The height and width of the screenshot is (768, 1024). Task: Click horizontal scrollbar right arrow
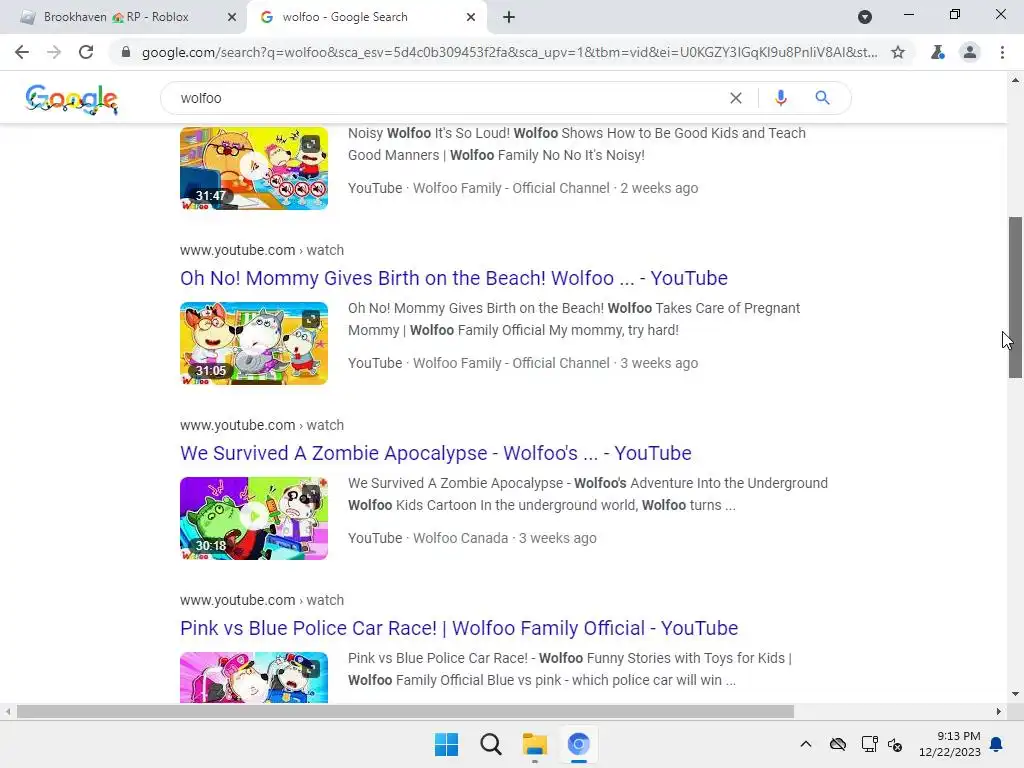tap(999, 711)
